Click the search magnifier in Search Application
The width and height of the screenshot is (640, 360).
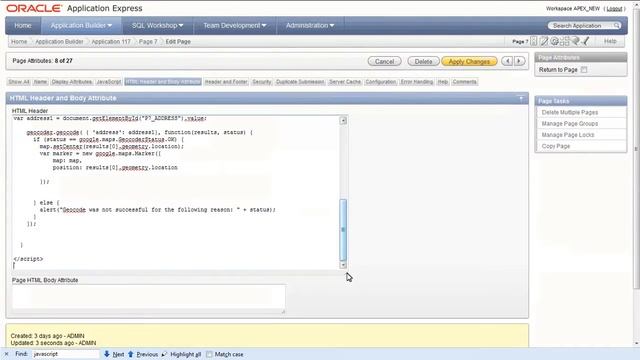(616, 26)
